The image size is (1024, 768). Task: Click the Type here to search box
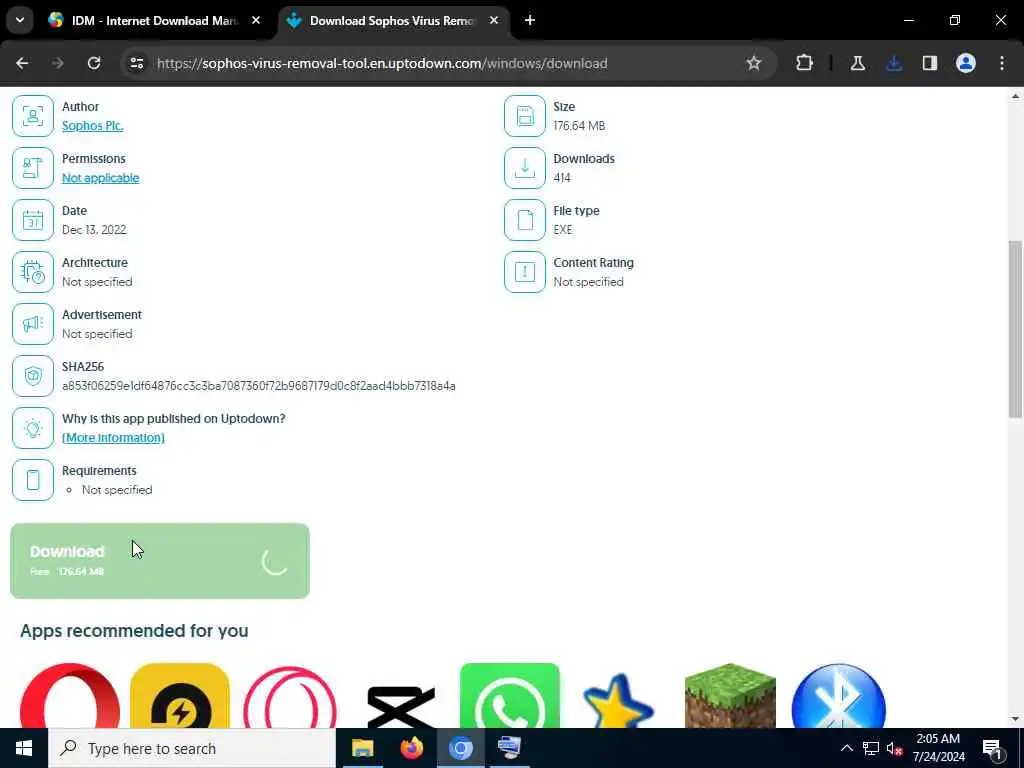click(x=192, y=748)
